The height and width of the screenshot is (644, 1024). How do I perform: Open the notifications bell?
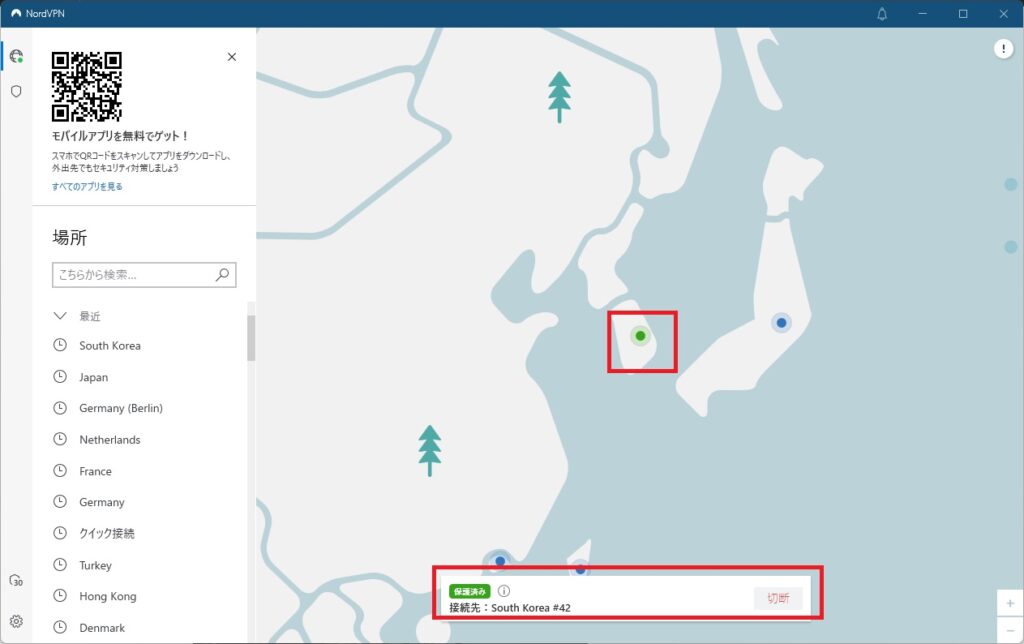coord(882,14)
